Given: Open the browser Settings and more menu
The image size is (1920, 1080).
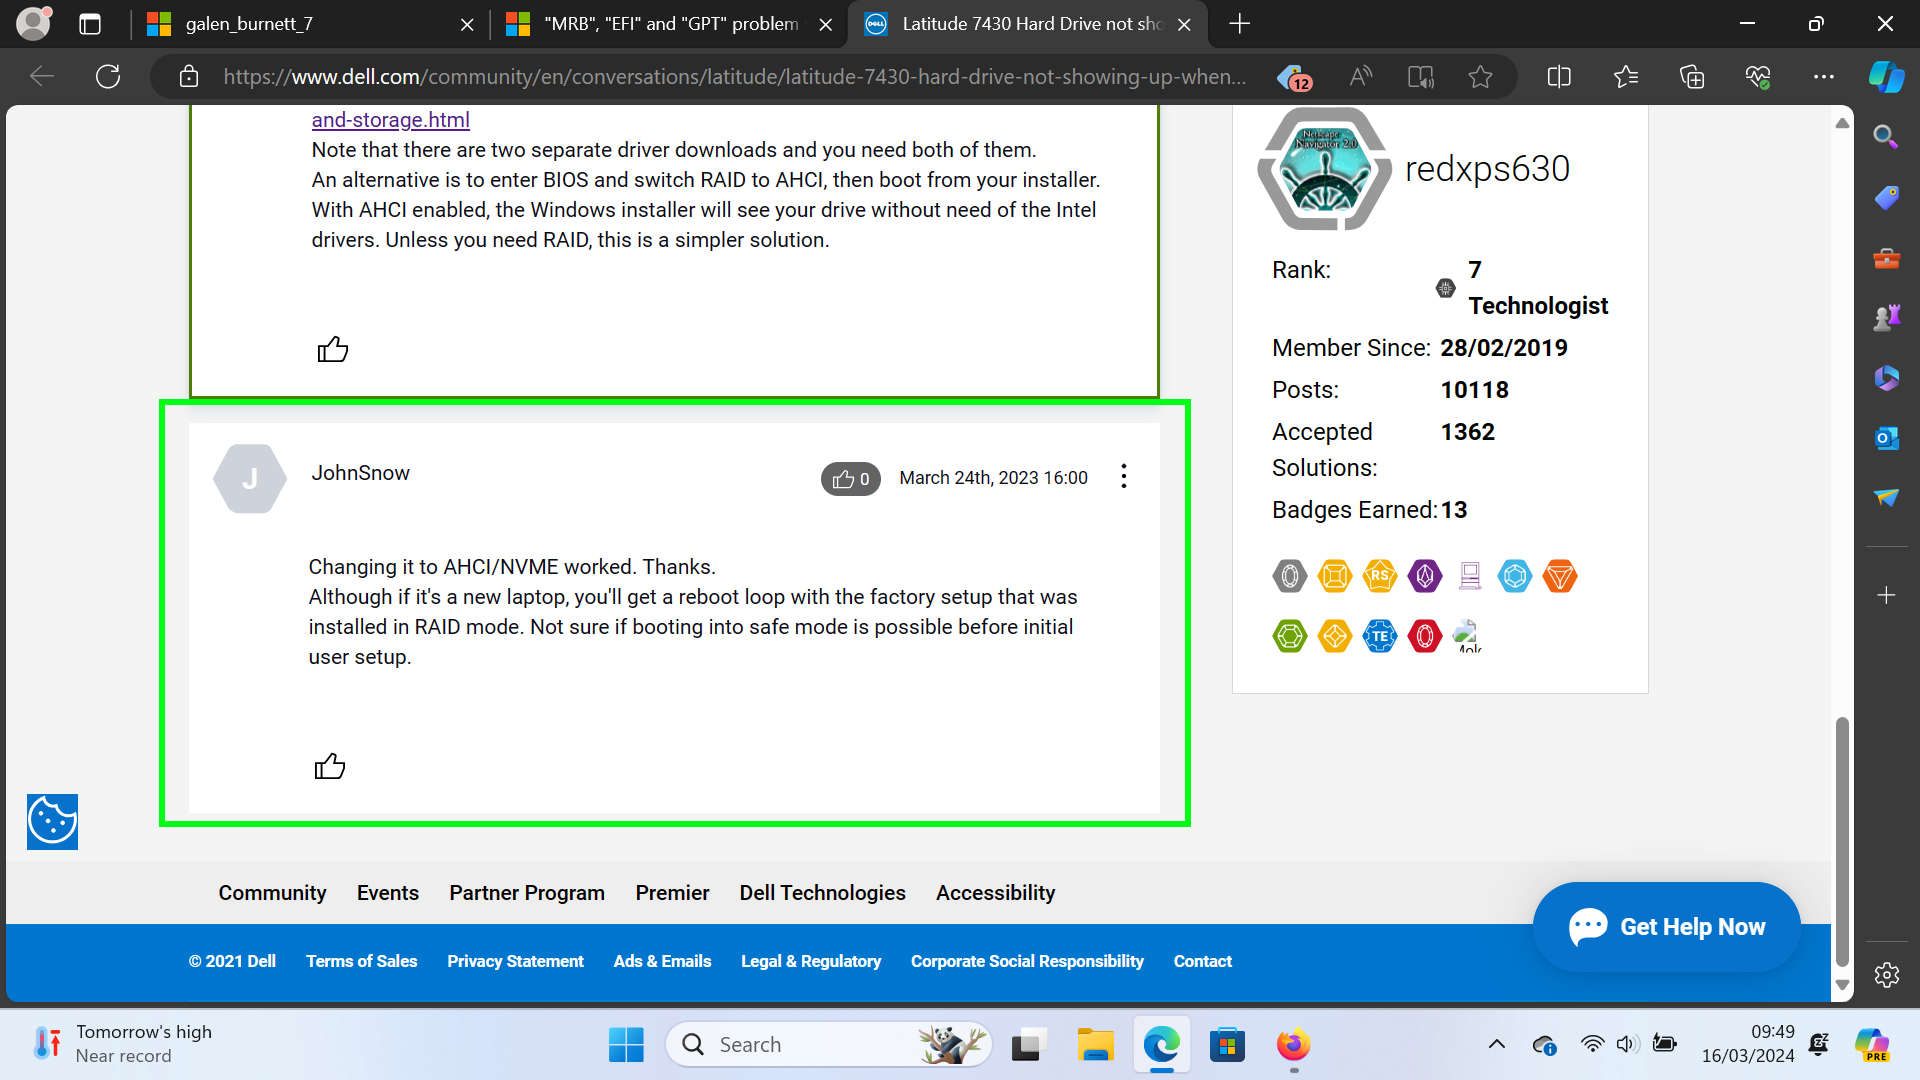Looking at the screenshot, I should 1823,75.
